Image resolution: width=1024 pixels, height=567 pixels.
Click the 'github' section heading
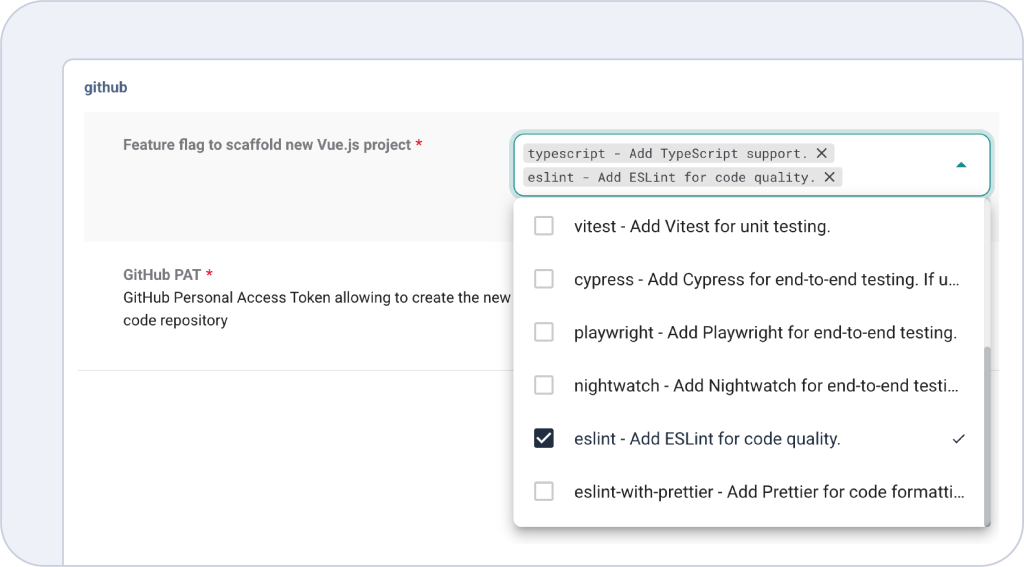coord(106,87)
